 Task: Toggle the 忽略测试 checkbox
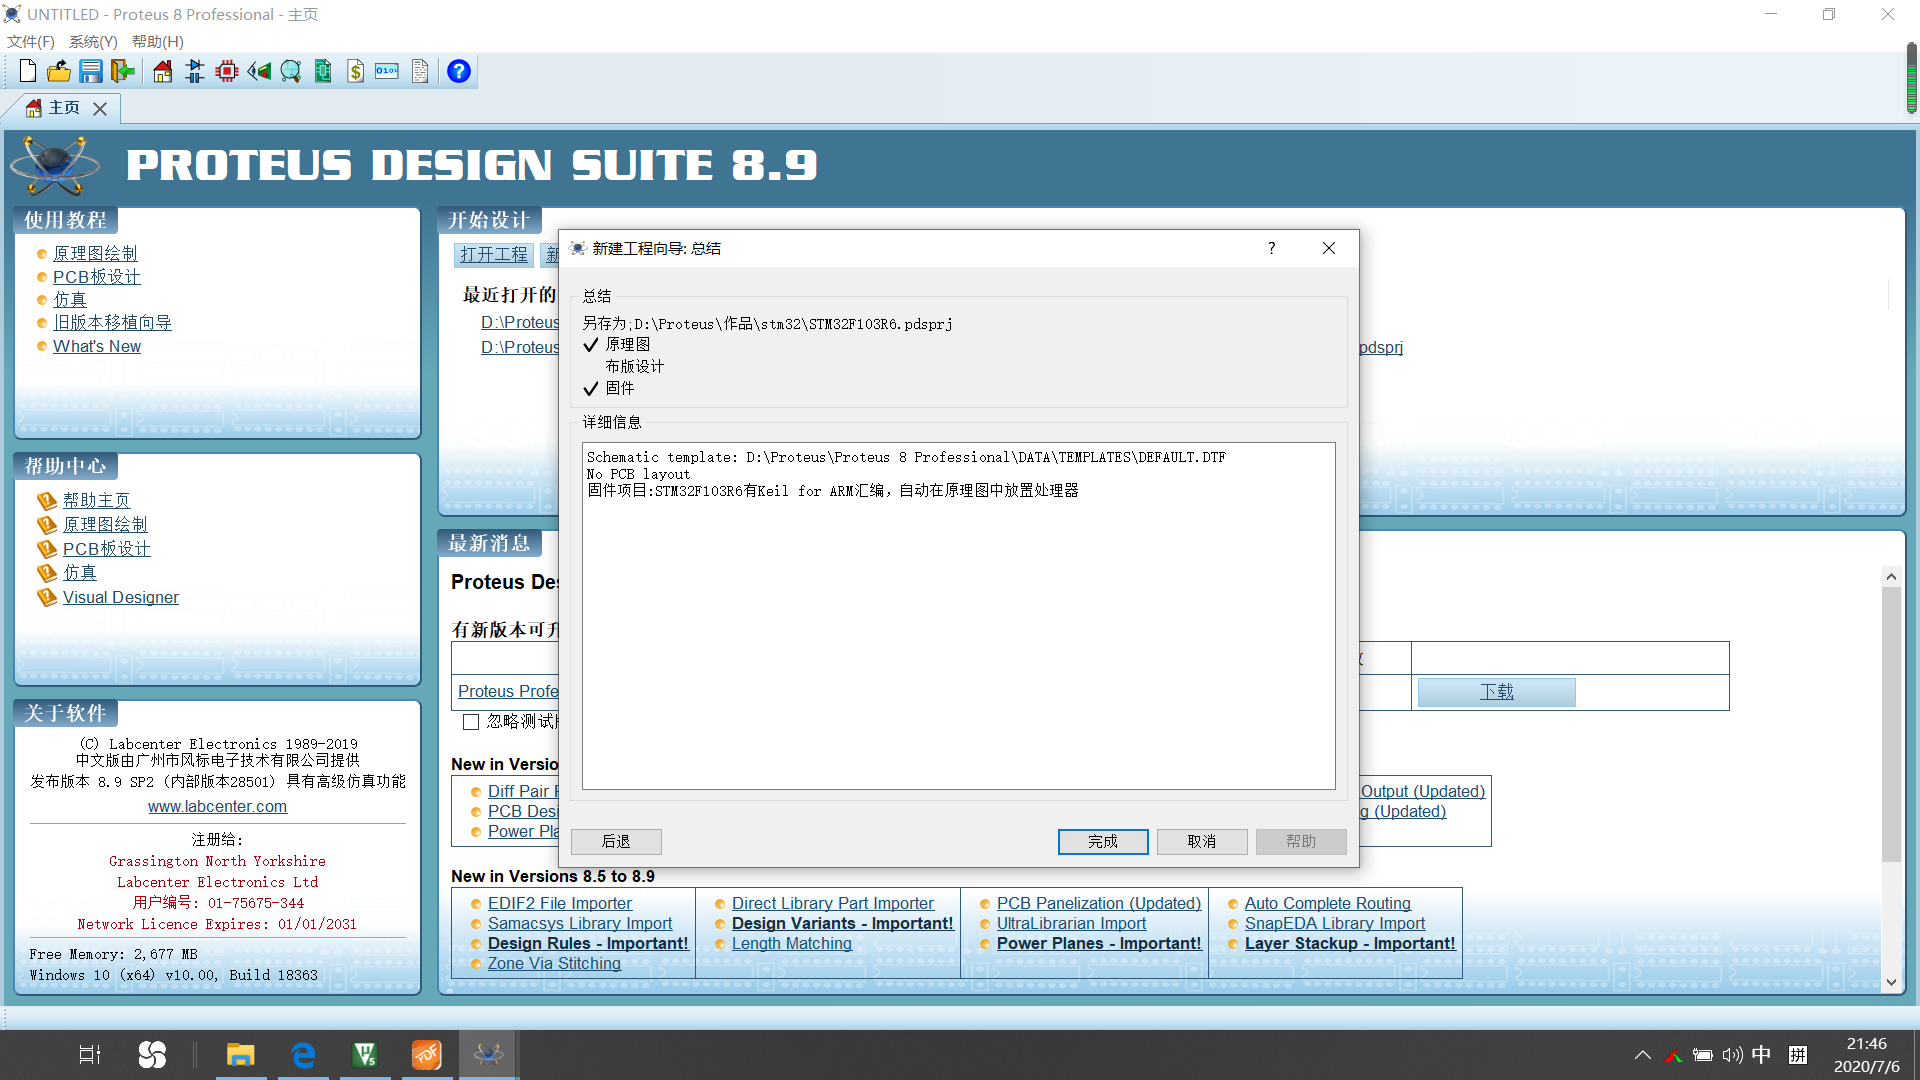click(471, 722)
